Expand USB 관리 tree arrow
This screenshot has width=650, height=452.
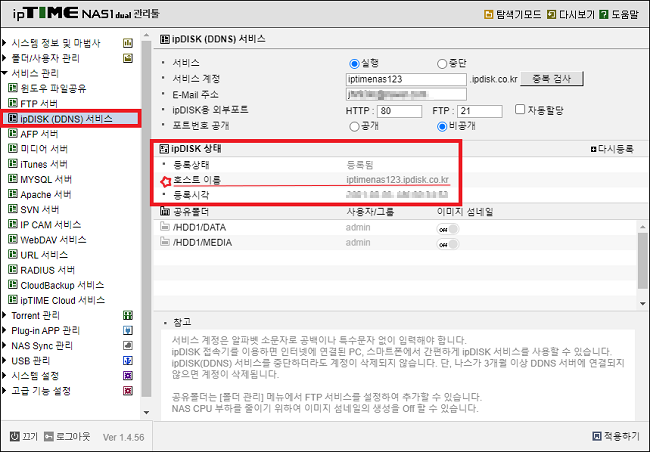5,360
